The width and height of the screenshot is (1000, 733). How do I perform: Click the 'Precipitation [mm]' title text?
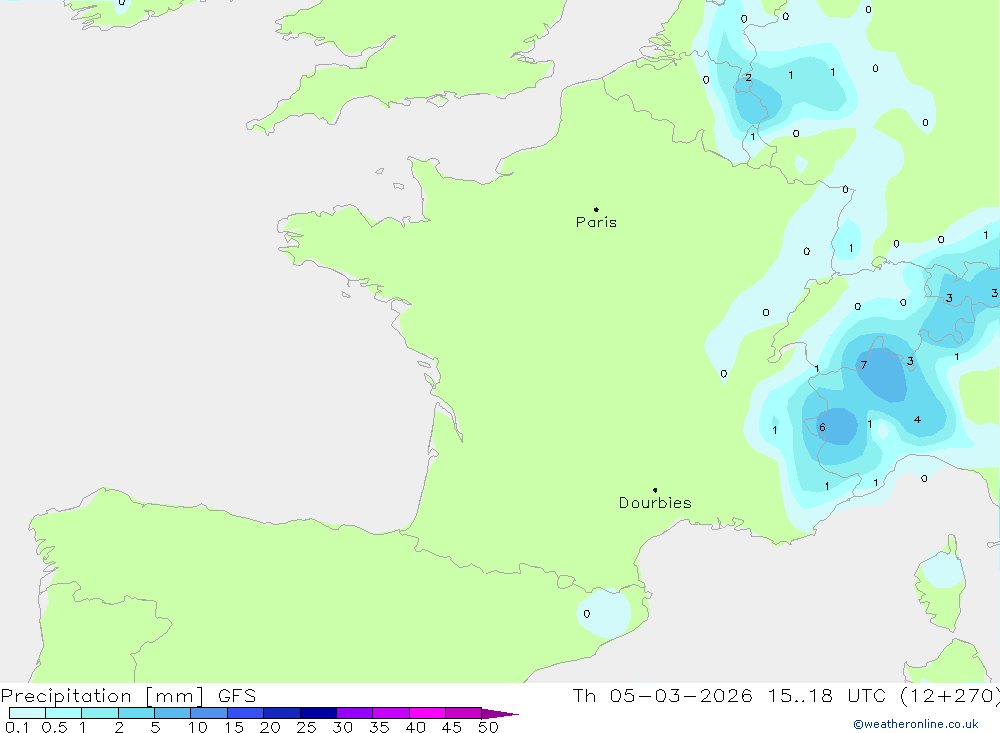click(x=102, y=696)
